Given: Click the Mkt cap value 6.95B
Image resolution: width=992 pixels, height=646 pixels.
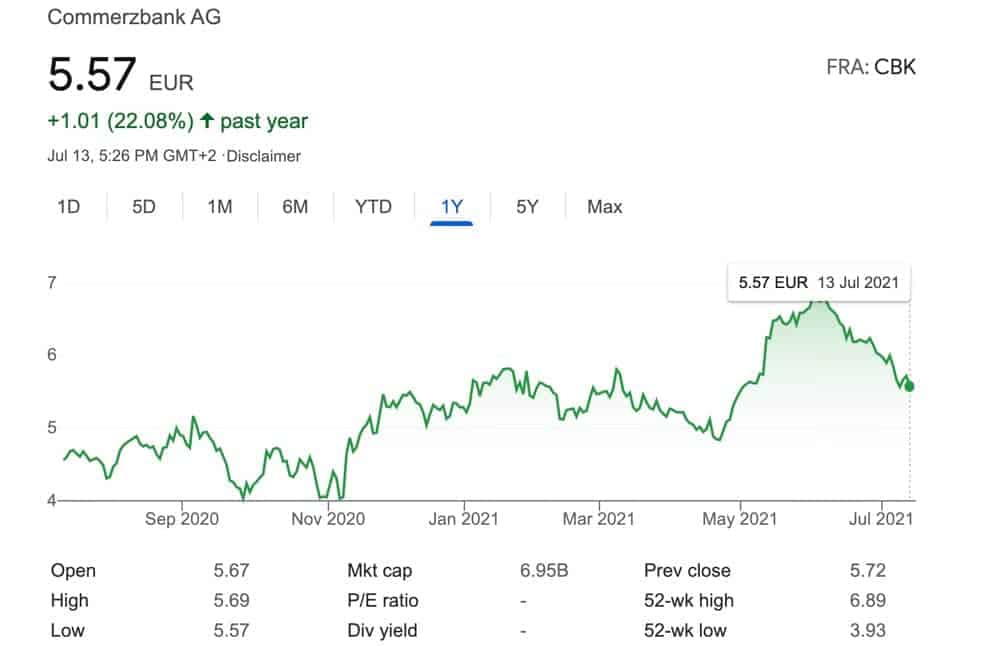Looking at the screenshot, I should [x=544, y=571].
